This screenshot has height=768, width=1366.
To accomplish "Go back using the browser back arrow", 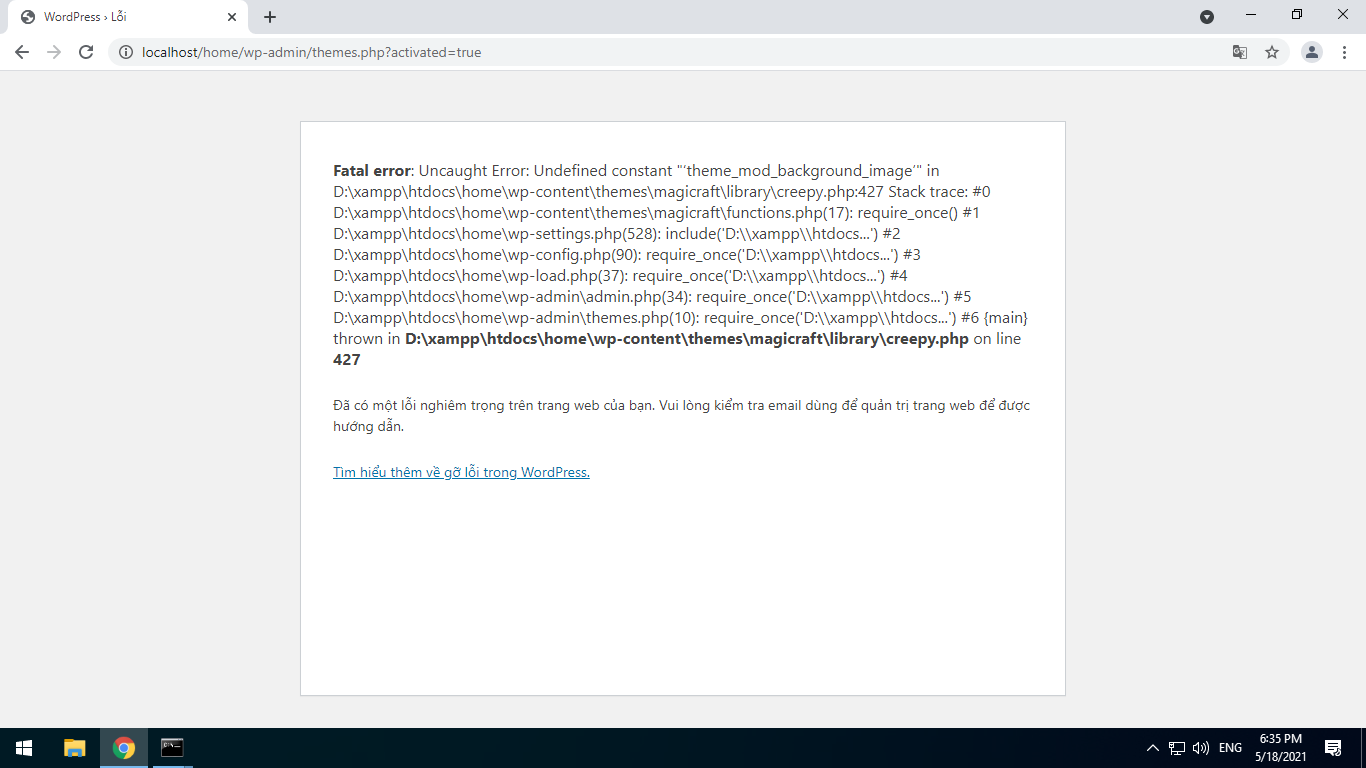I will pyautogui.click(x=22, y=52).
